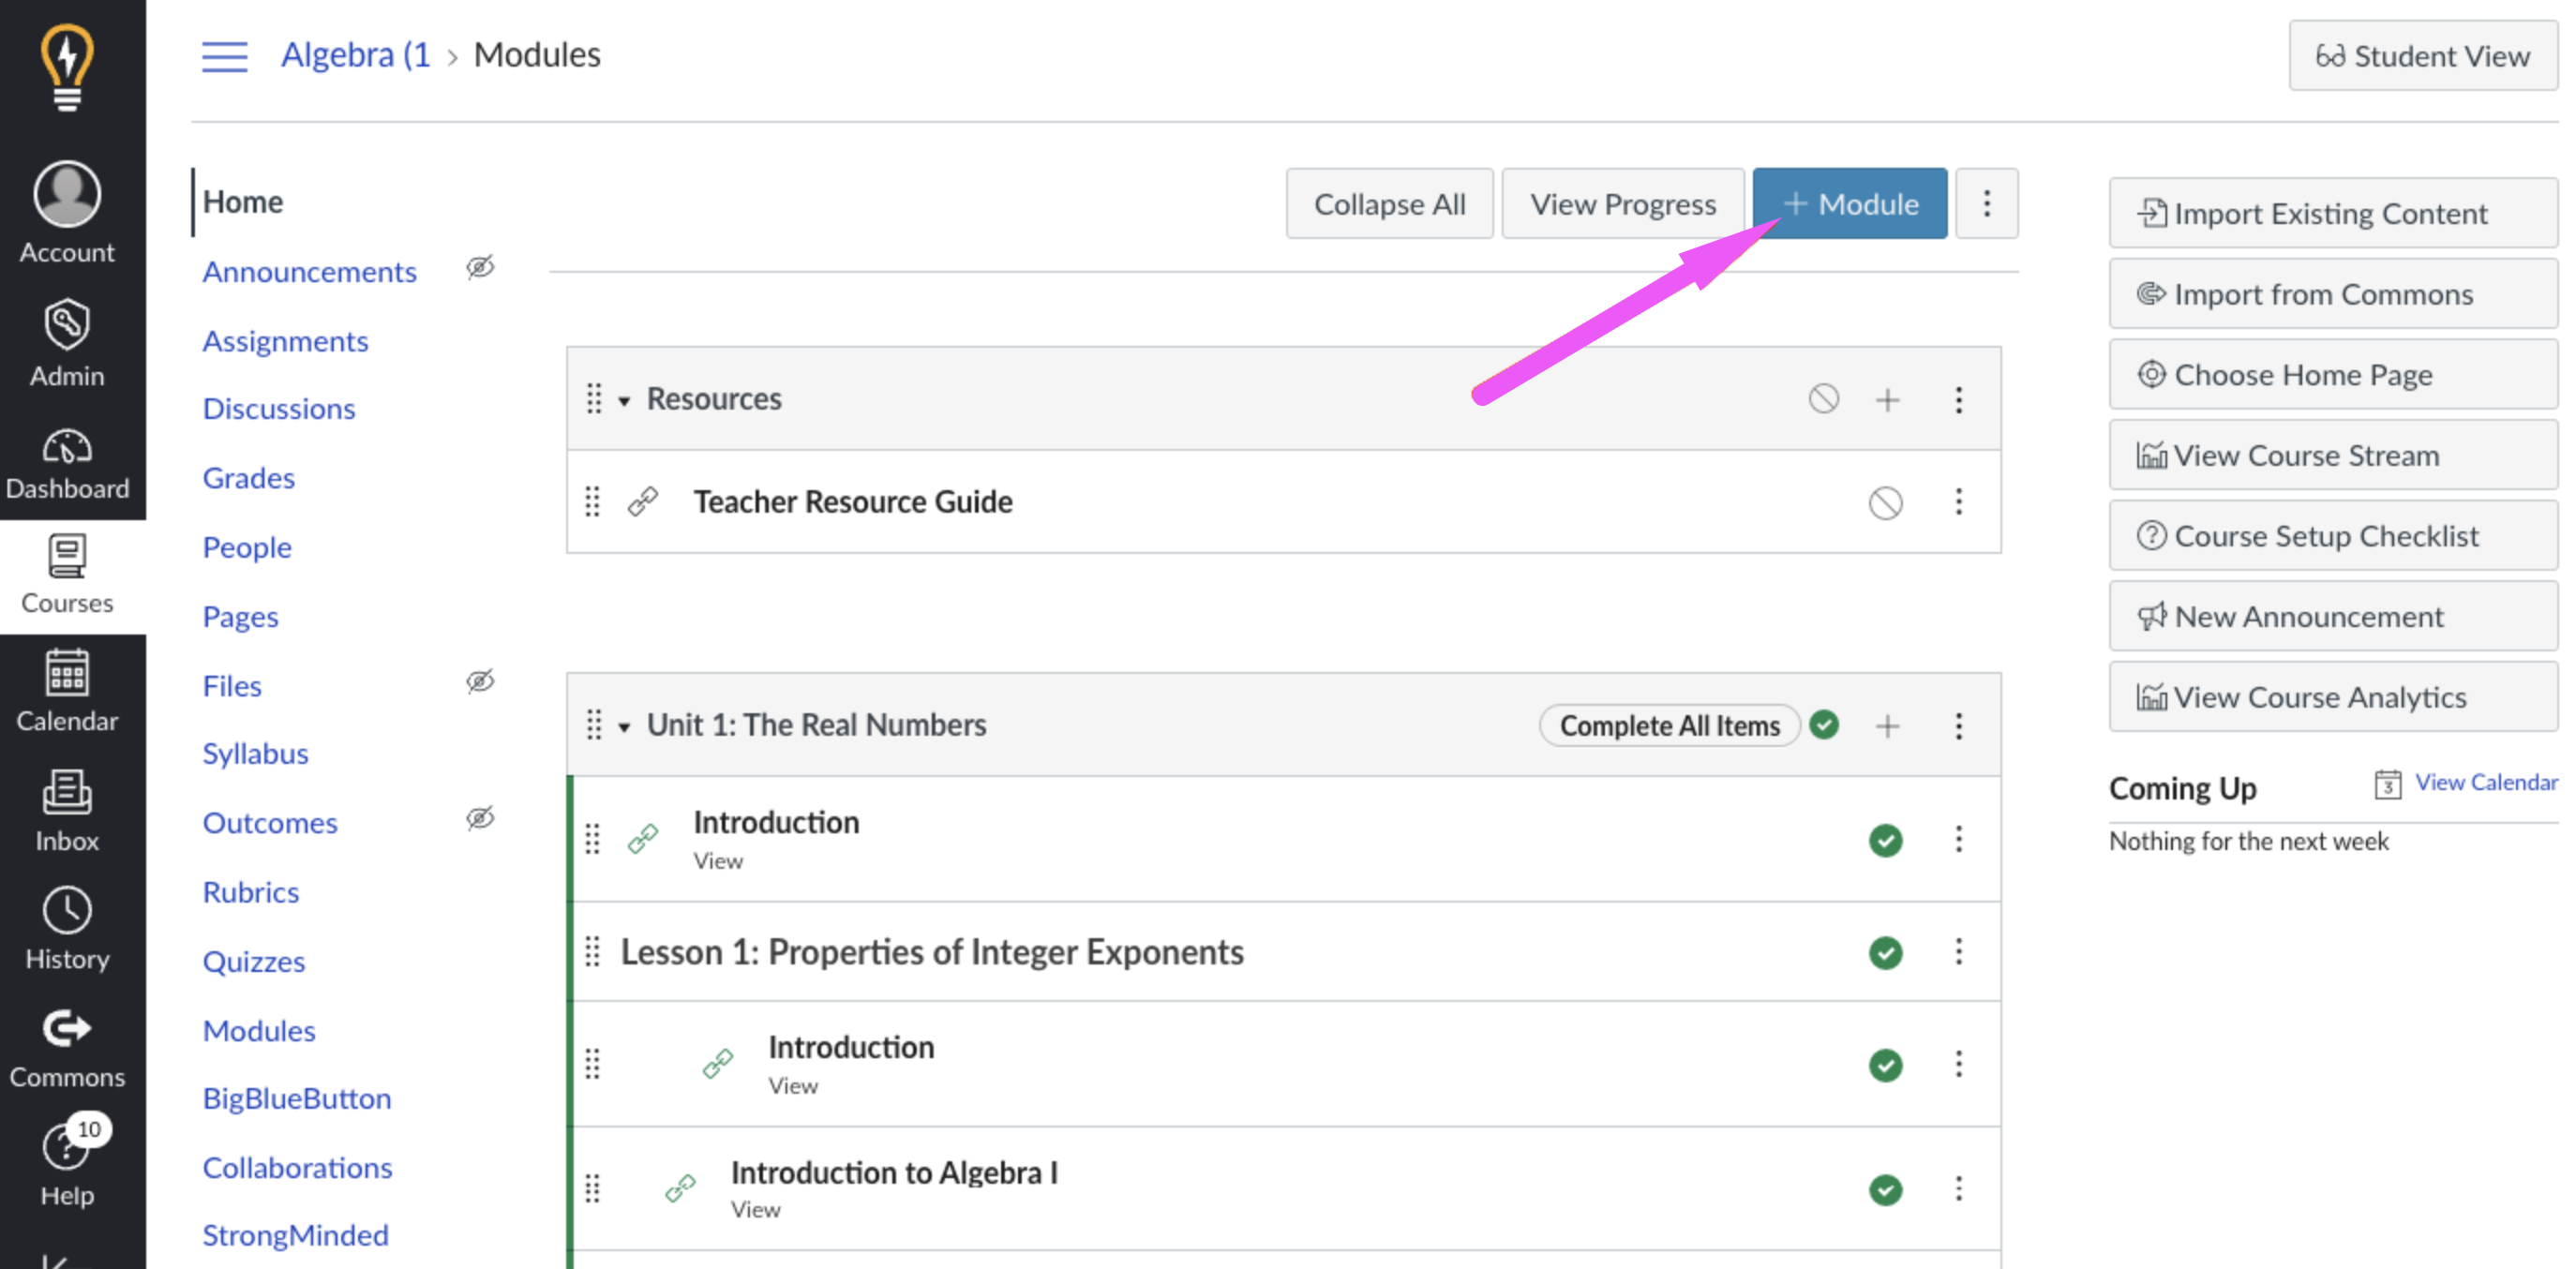The width and height of the screenshot is (2576, 1269).
Task: Toggle the Resources module publish status
Action: 1823,399
